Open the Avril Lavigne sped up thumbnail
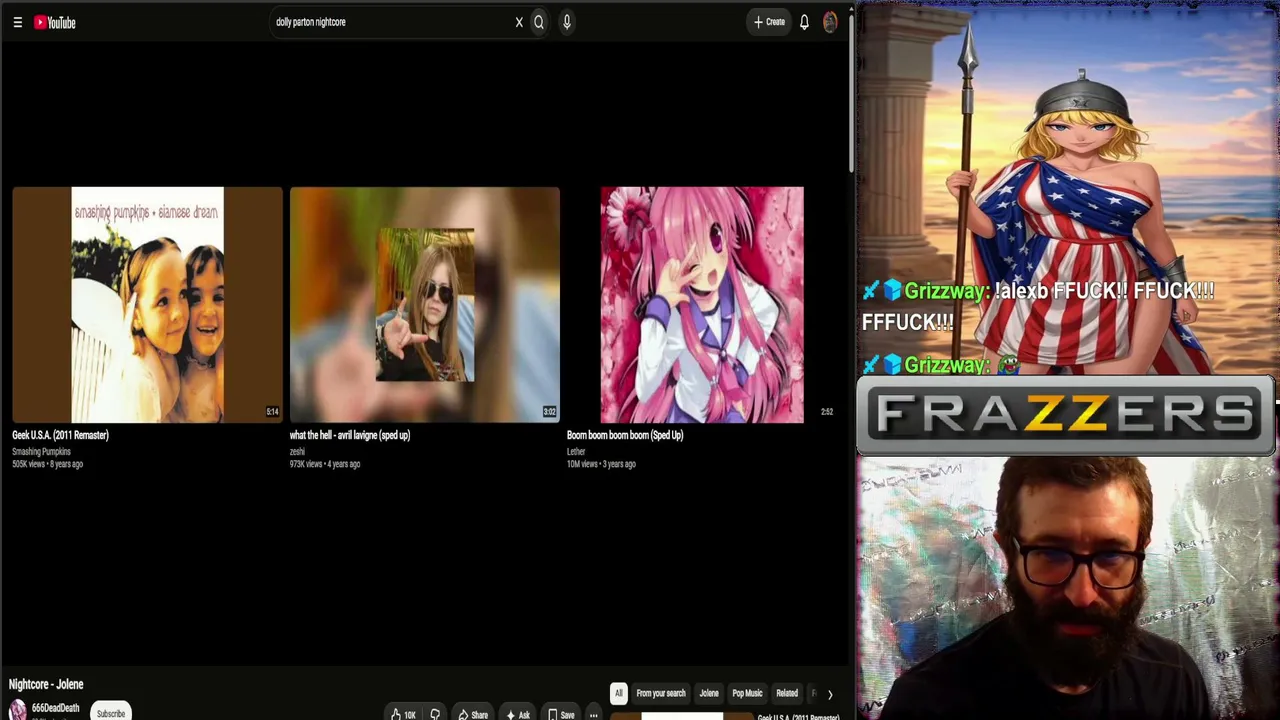 pyautogui.click(x=425, y=304)
